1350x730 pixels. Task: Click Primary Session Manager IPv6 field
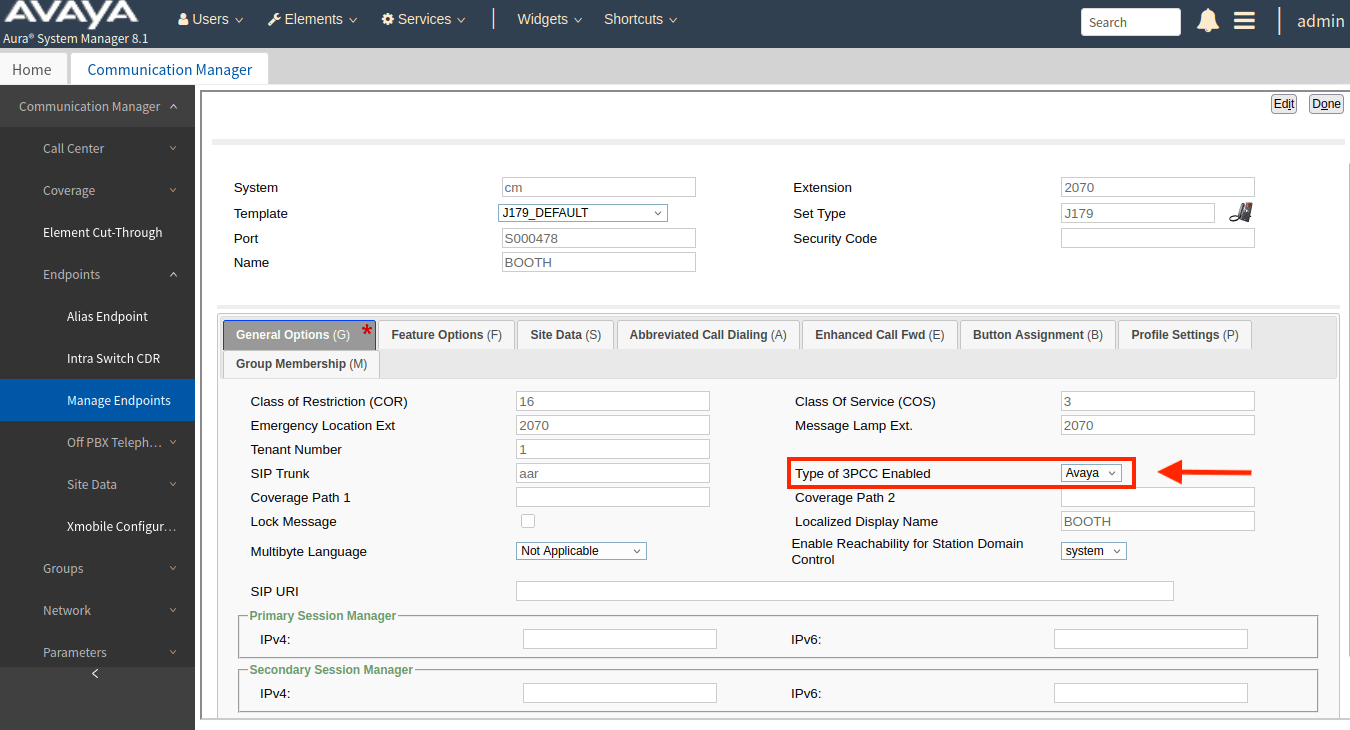pyautogui.click(x=1150, y=639)
